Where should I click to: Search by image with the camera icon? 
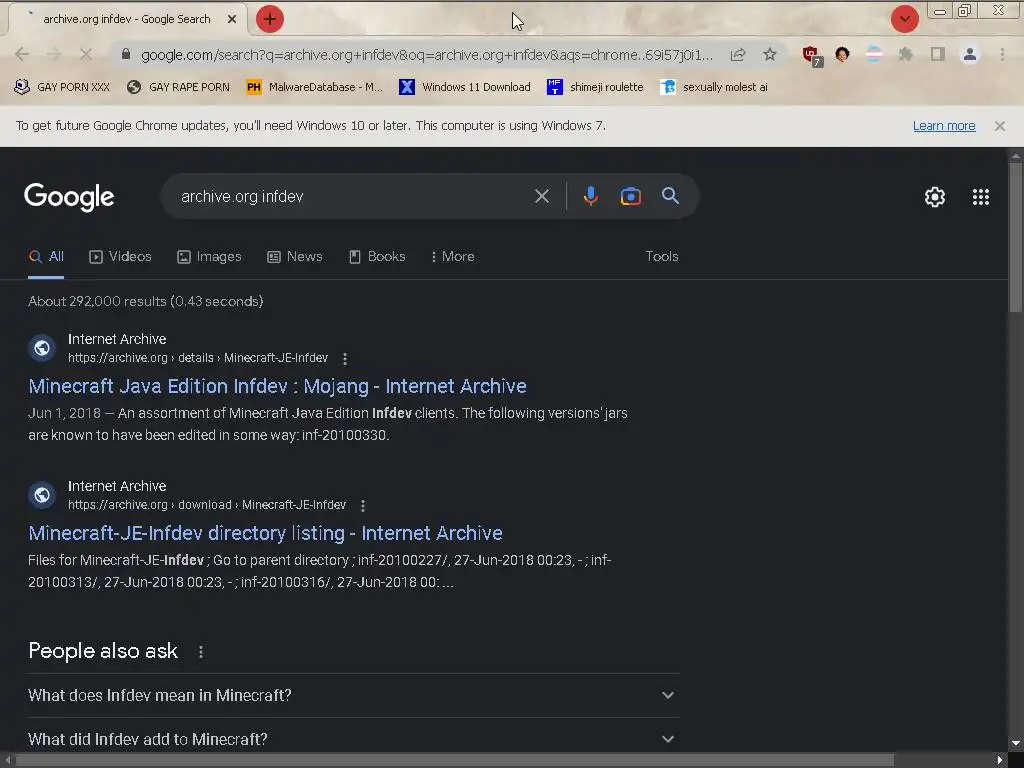pyautogui.click(x=630, y=196)
